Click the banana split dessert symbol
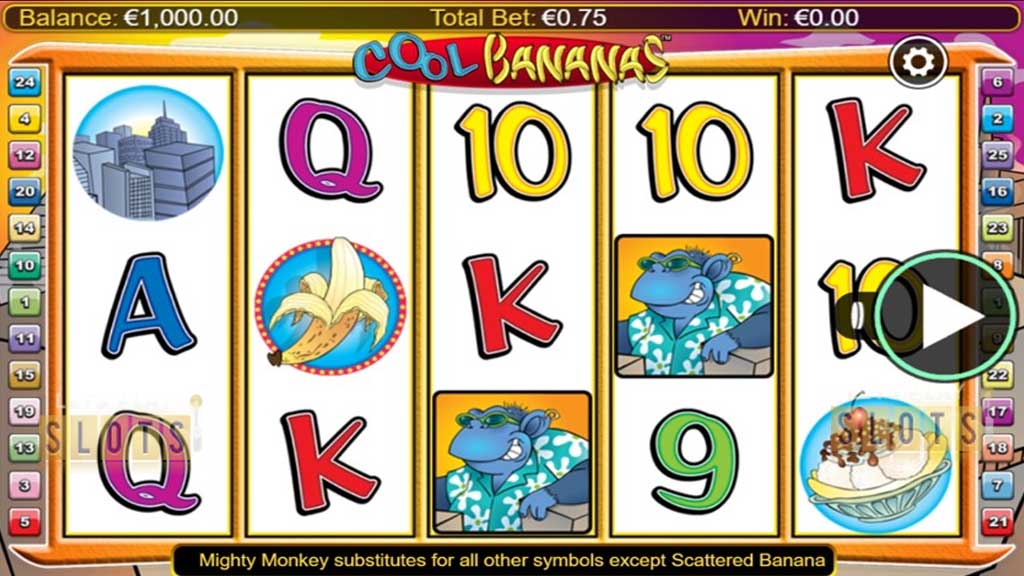The width and height of the screenshot is (1024, 576). (875, 464)
